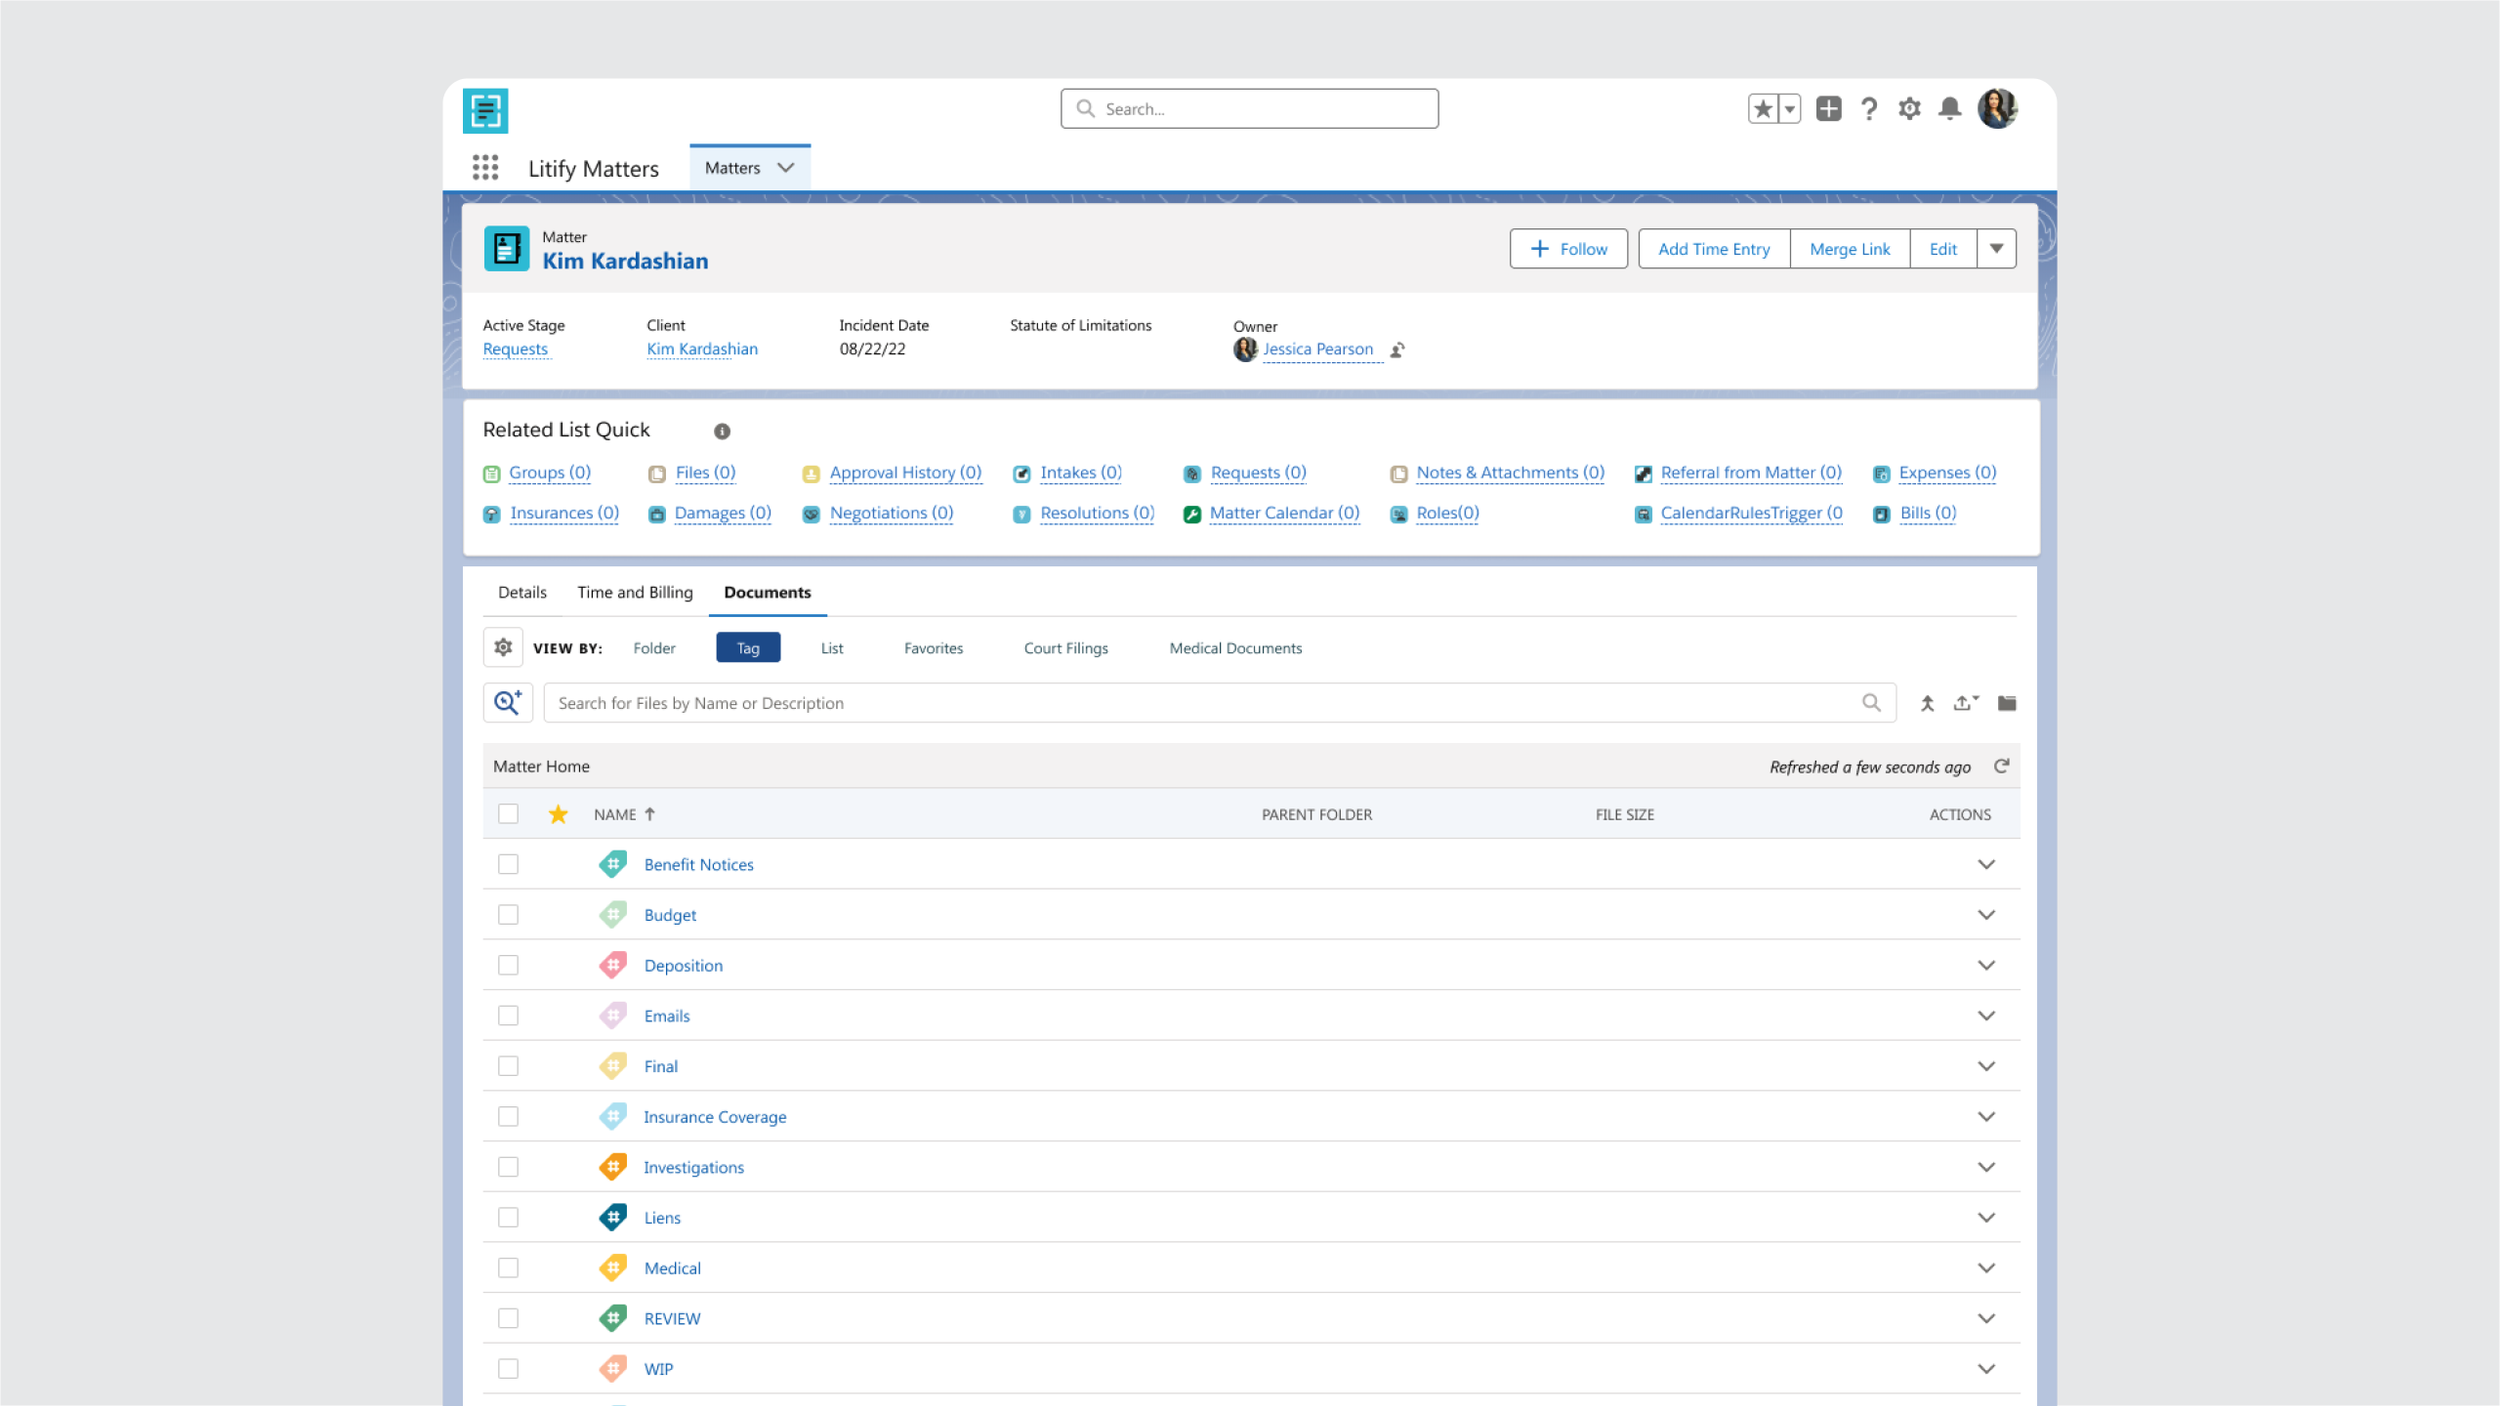Click the new folder icon

tap(2006, 703)
